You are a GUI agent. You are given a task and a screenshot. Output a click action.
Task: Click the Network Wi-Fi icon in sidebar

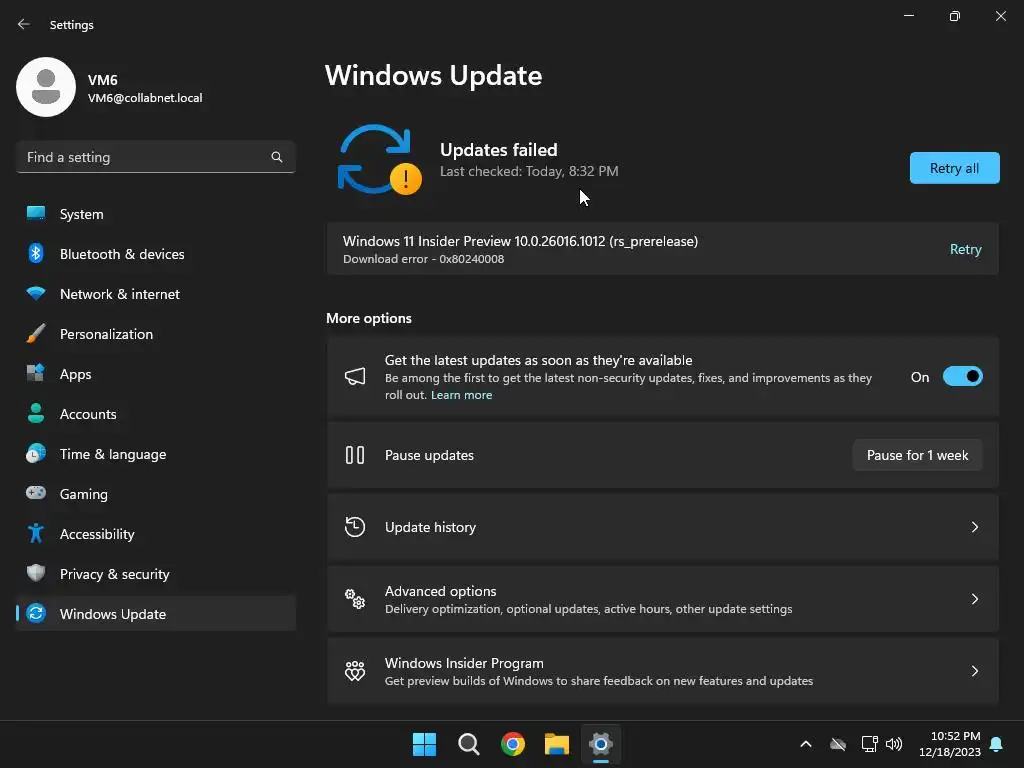(x=36, y=293)
